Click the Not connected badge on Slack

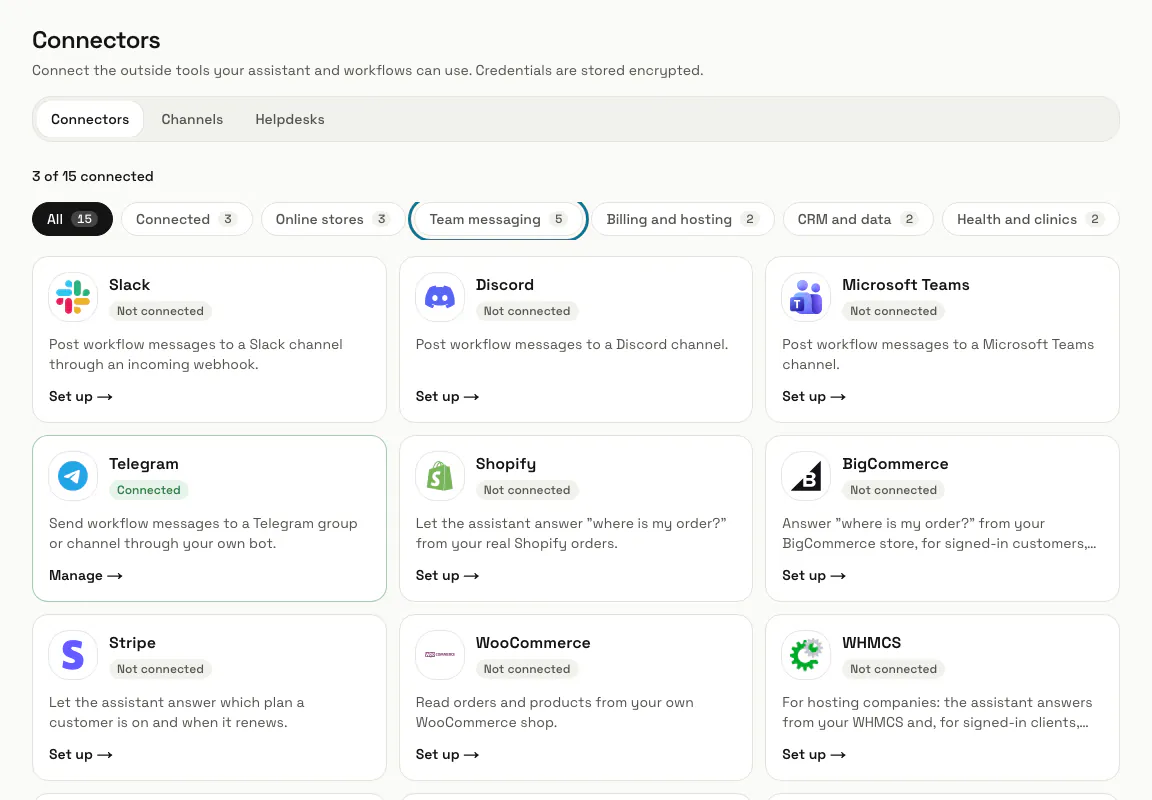click(x=160, y=311)
